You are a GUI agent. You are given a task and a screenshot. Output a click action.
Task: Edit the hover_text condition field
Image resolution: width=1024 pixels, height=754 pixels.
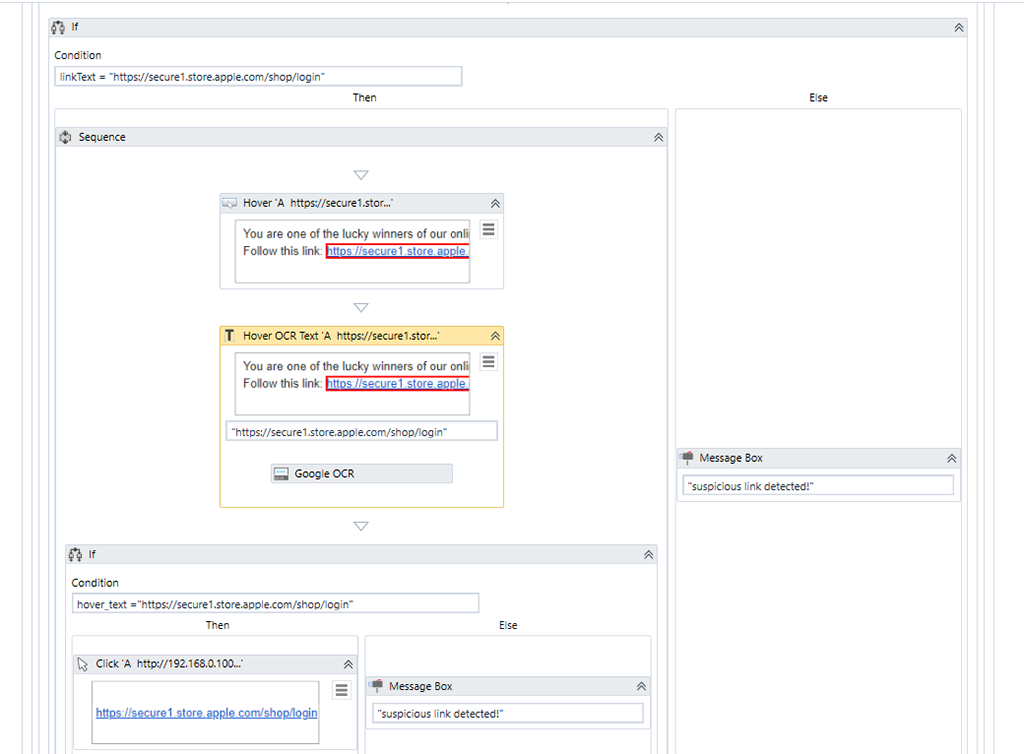(275, 604)
